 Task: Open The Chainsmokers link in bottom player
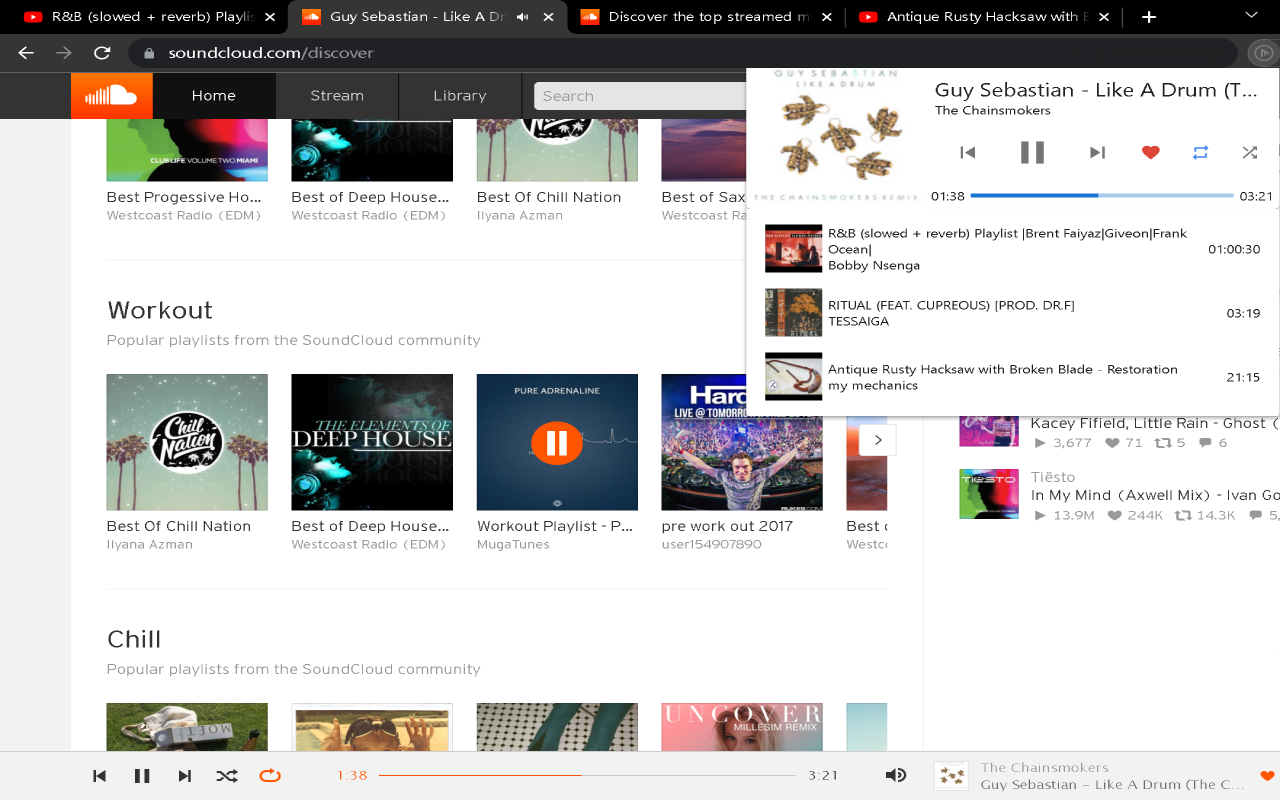(1045, 768)
